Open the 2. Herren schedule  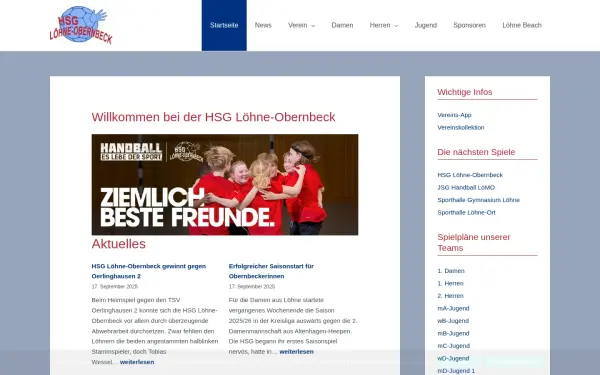tap(450, 296)
